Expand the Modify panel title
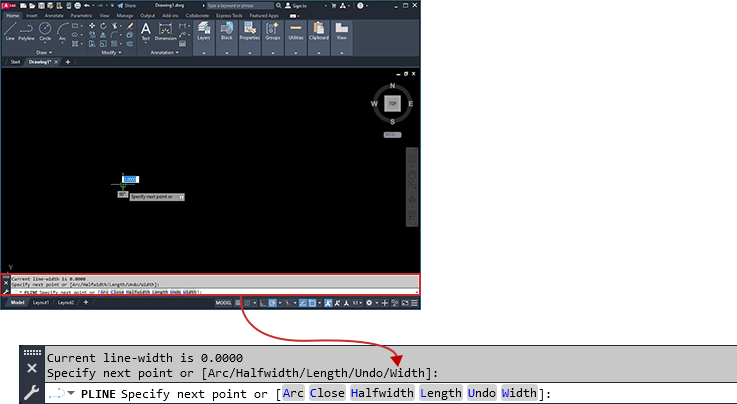 111,52
